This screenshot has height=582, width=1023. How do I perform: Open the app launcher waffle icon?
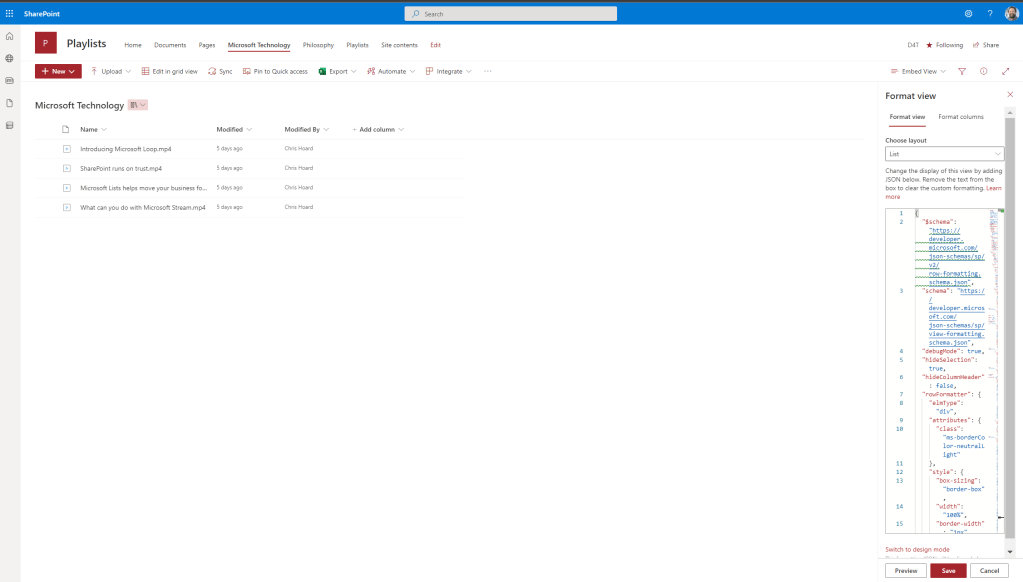(10, 13)
